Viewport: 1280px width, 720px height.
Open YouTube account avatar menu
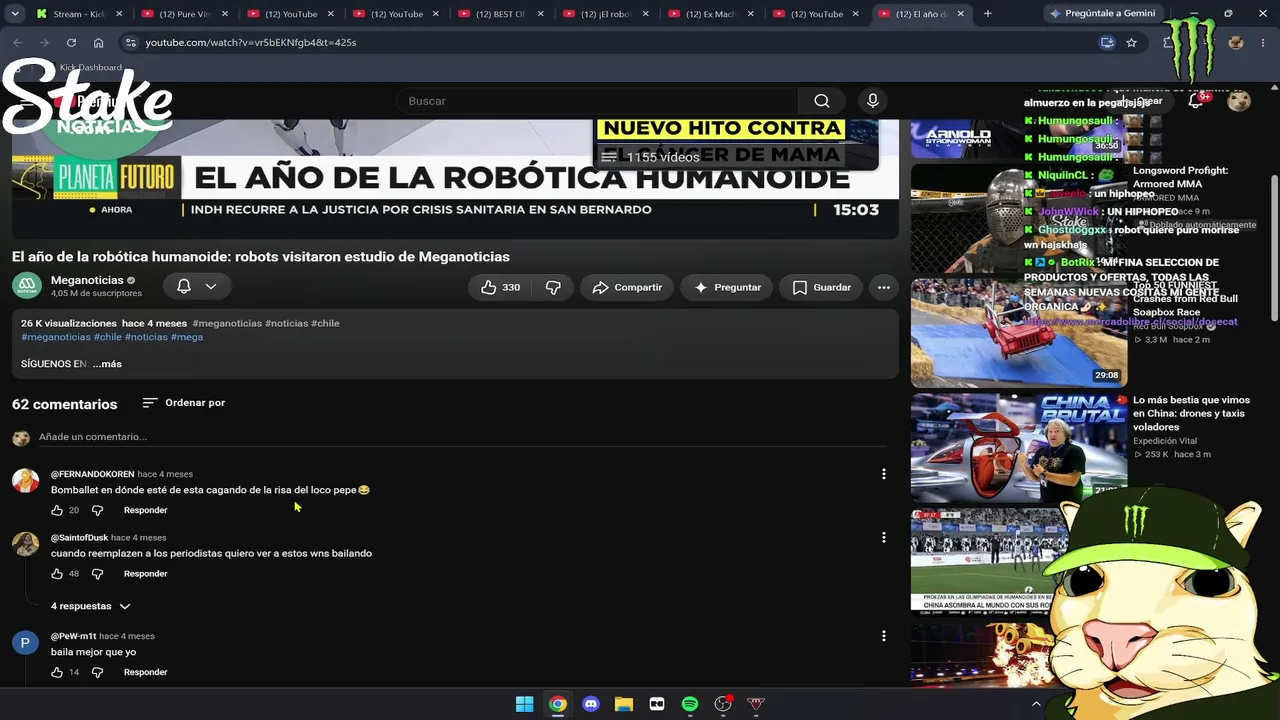(x=1239, y=101)
